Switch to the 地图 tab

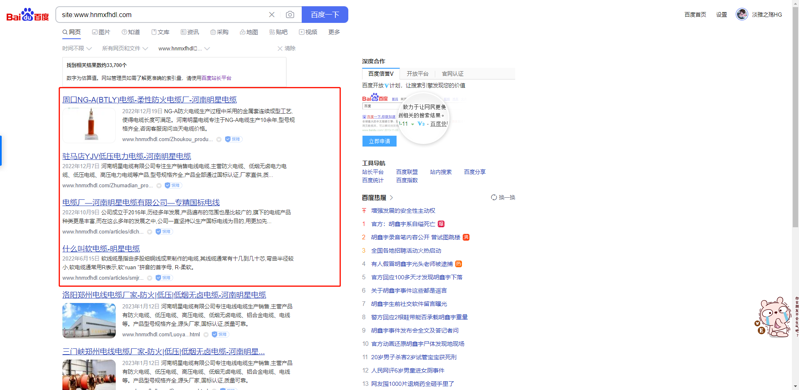(x=249, y=32)
